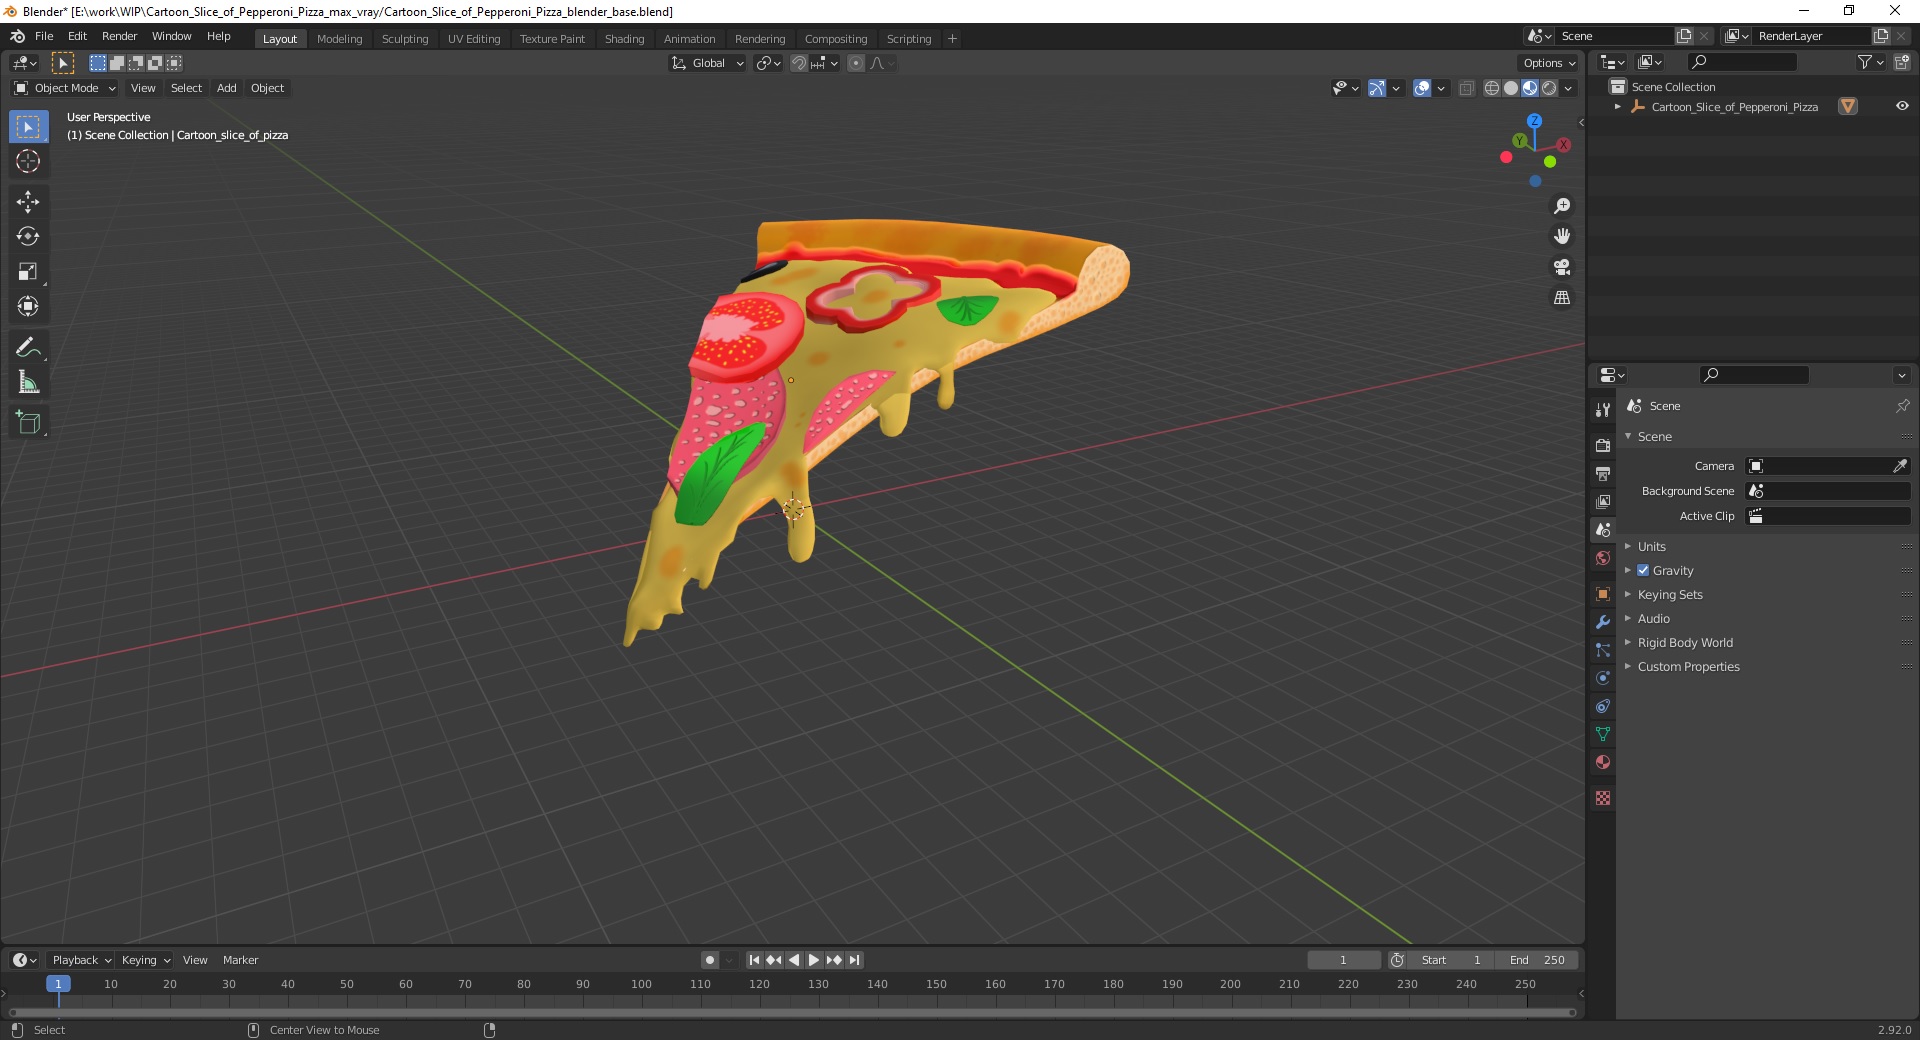Click the current frame field
This screenshot has height=1040, width=1920.
[1343, 960]
